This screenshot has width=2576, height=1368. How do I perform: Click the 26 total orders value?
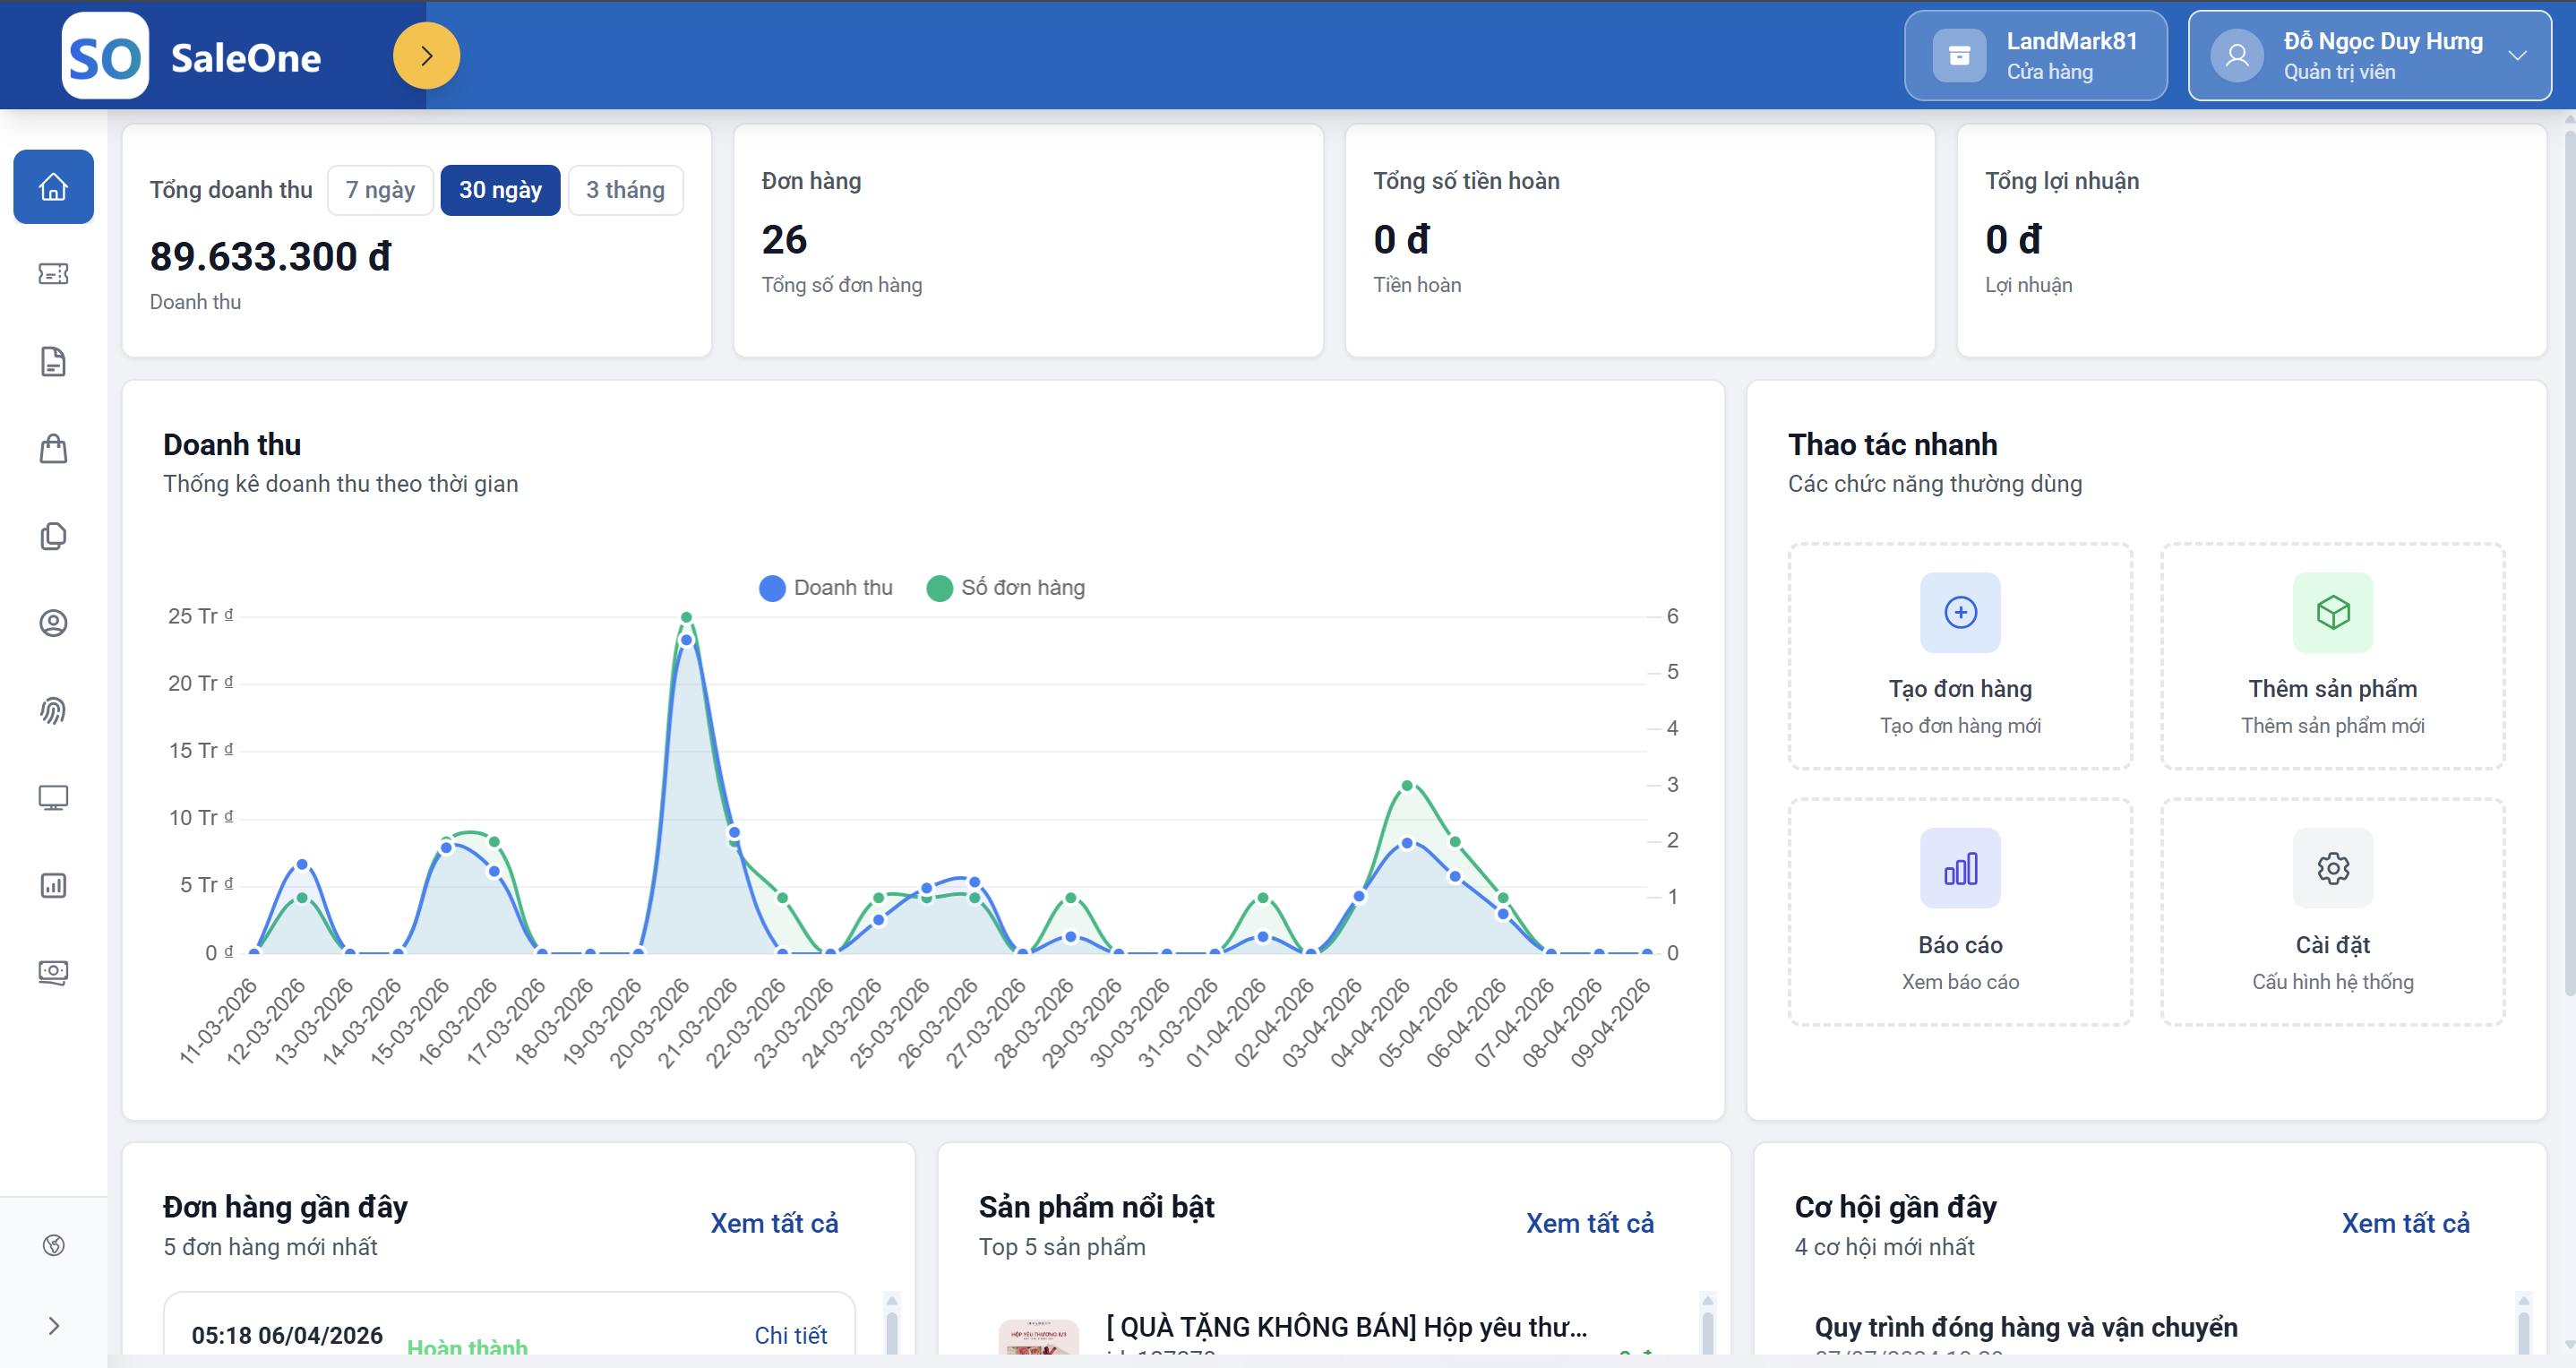(784, 240)
